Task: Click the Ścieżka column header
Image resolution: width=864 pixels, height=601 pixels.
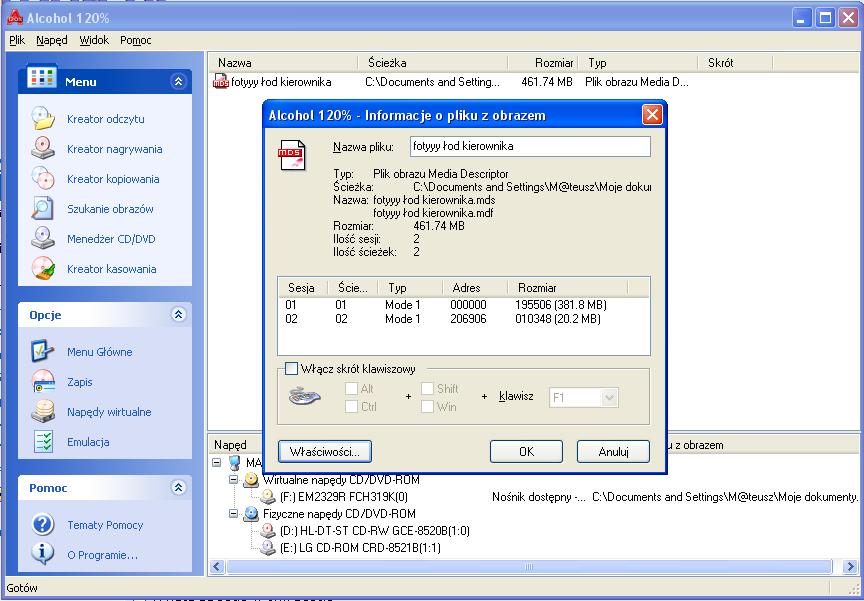Action: [433, 63]
